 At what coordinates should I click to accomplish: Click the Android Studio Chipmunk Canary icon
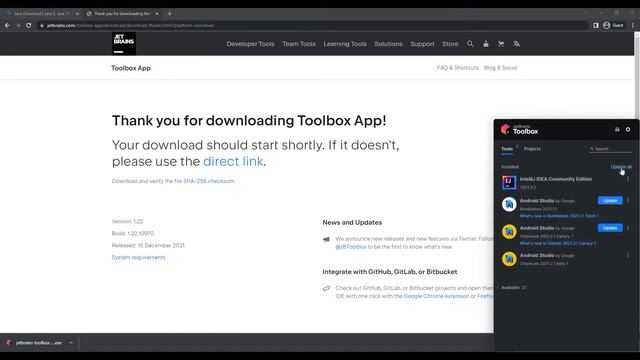pos(509,231)
